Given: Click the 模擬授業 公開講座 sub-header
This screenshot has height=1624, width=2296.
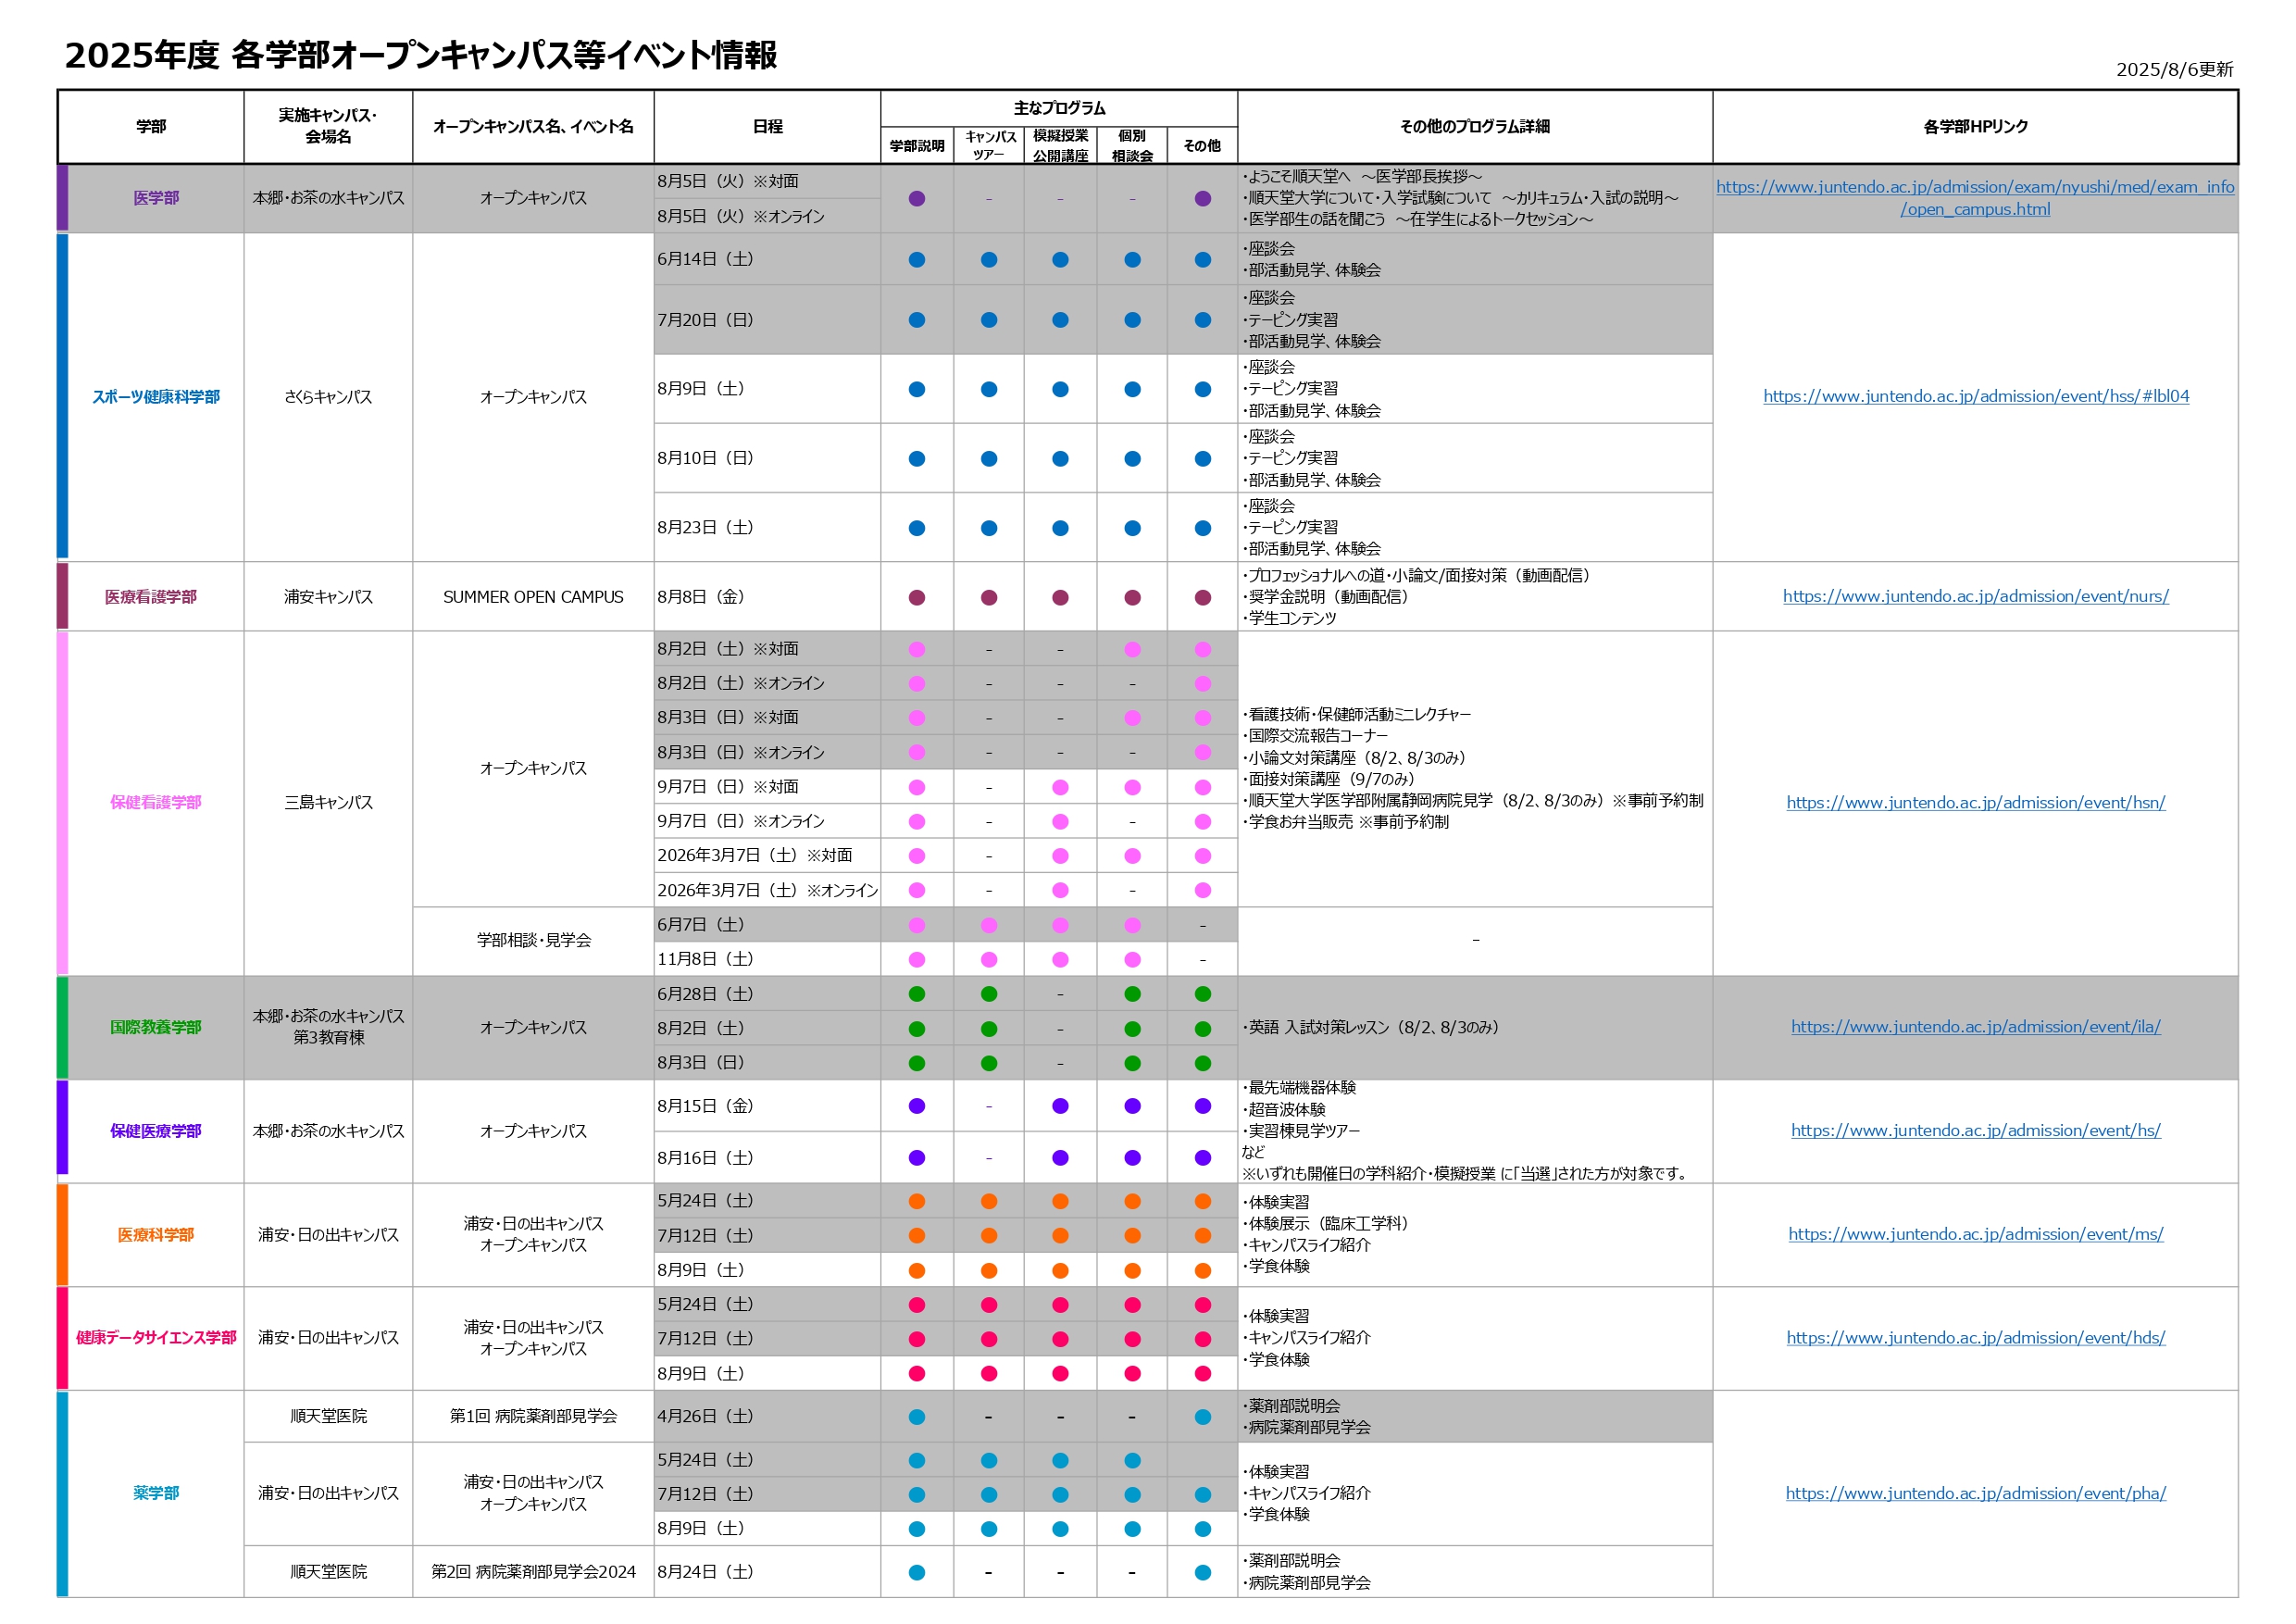Looking at the screenshot, I should pyautogui.click(x=1060, y=146).
